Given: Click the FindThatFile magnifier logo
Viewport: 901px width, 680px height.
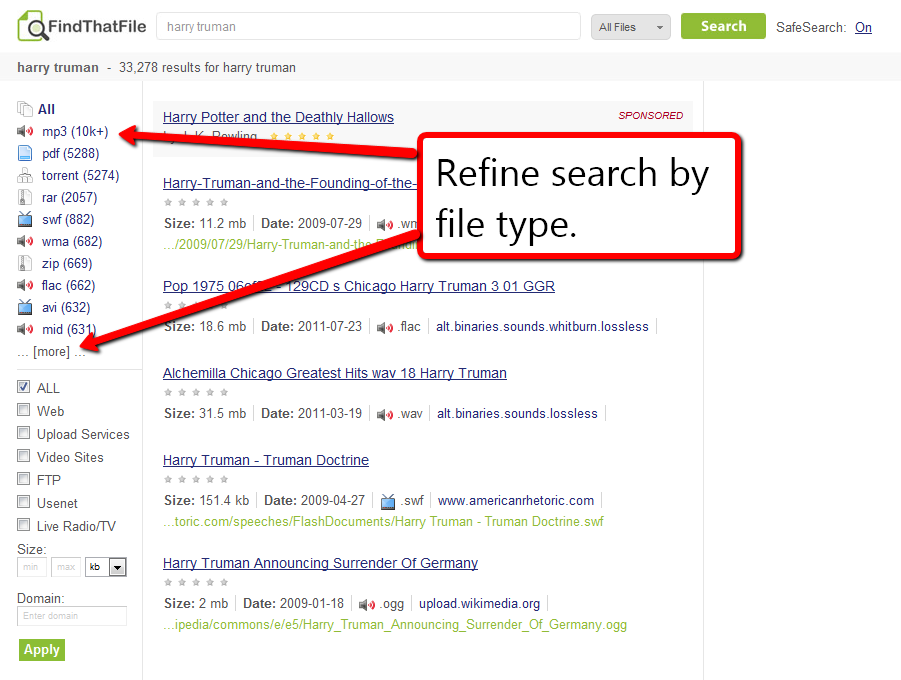Looking at the screenshot, I should (31, 25).
